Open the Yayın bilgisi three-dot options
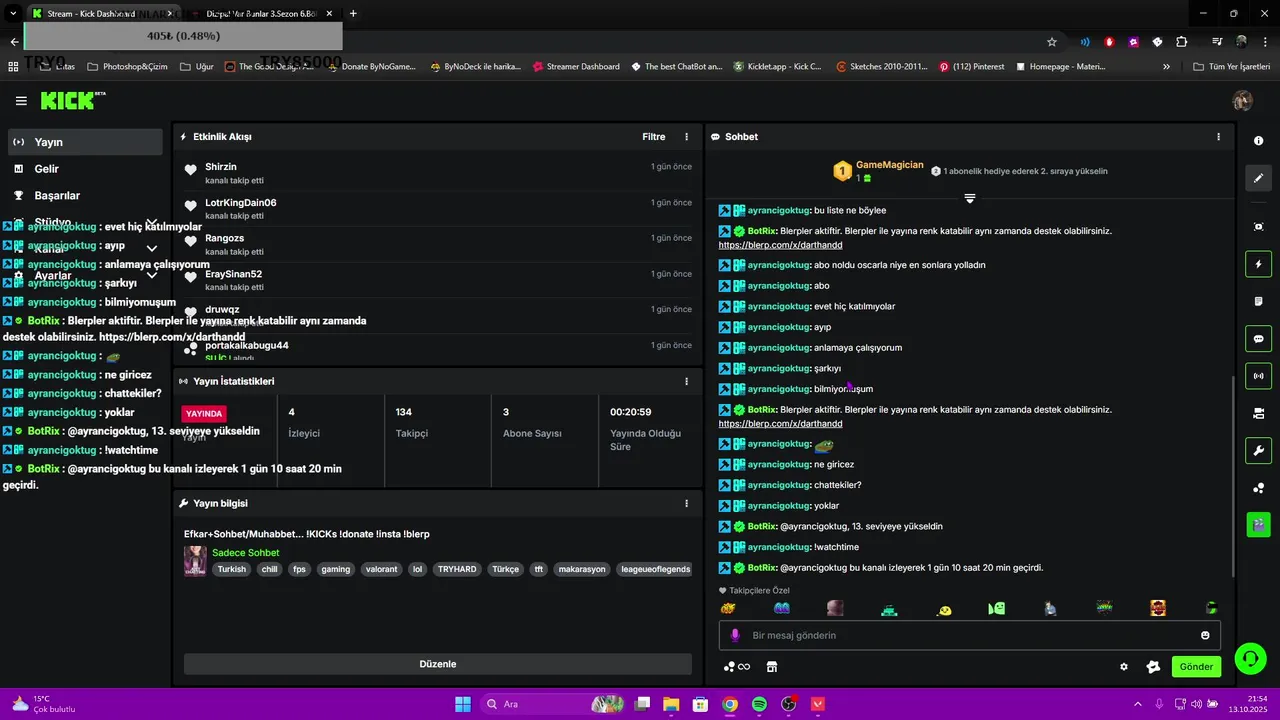This screenshot has width=1280, height=720. pyautogui.click(x=686, y=503)
